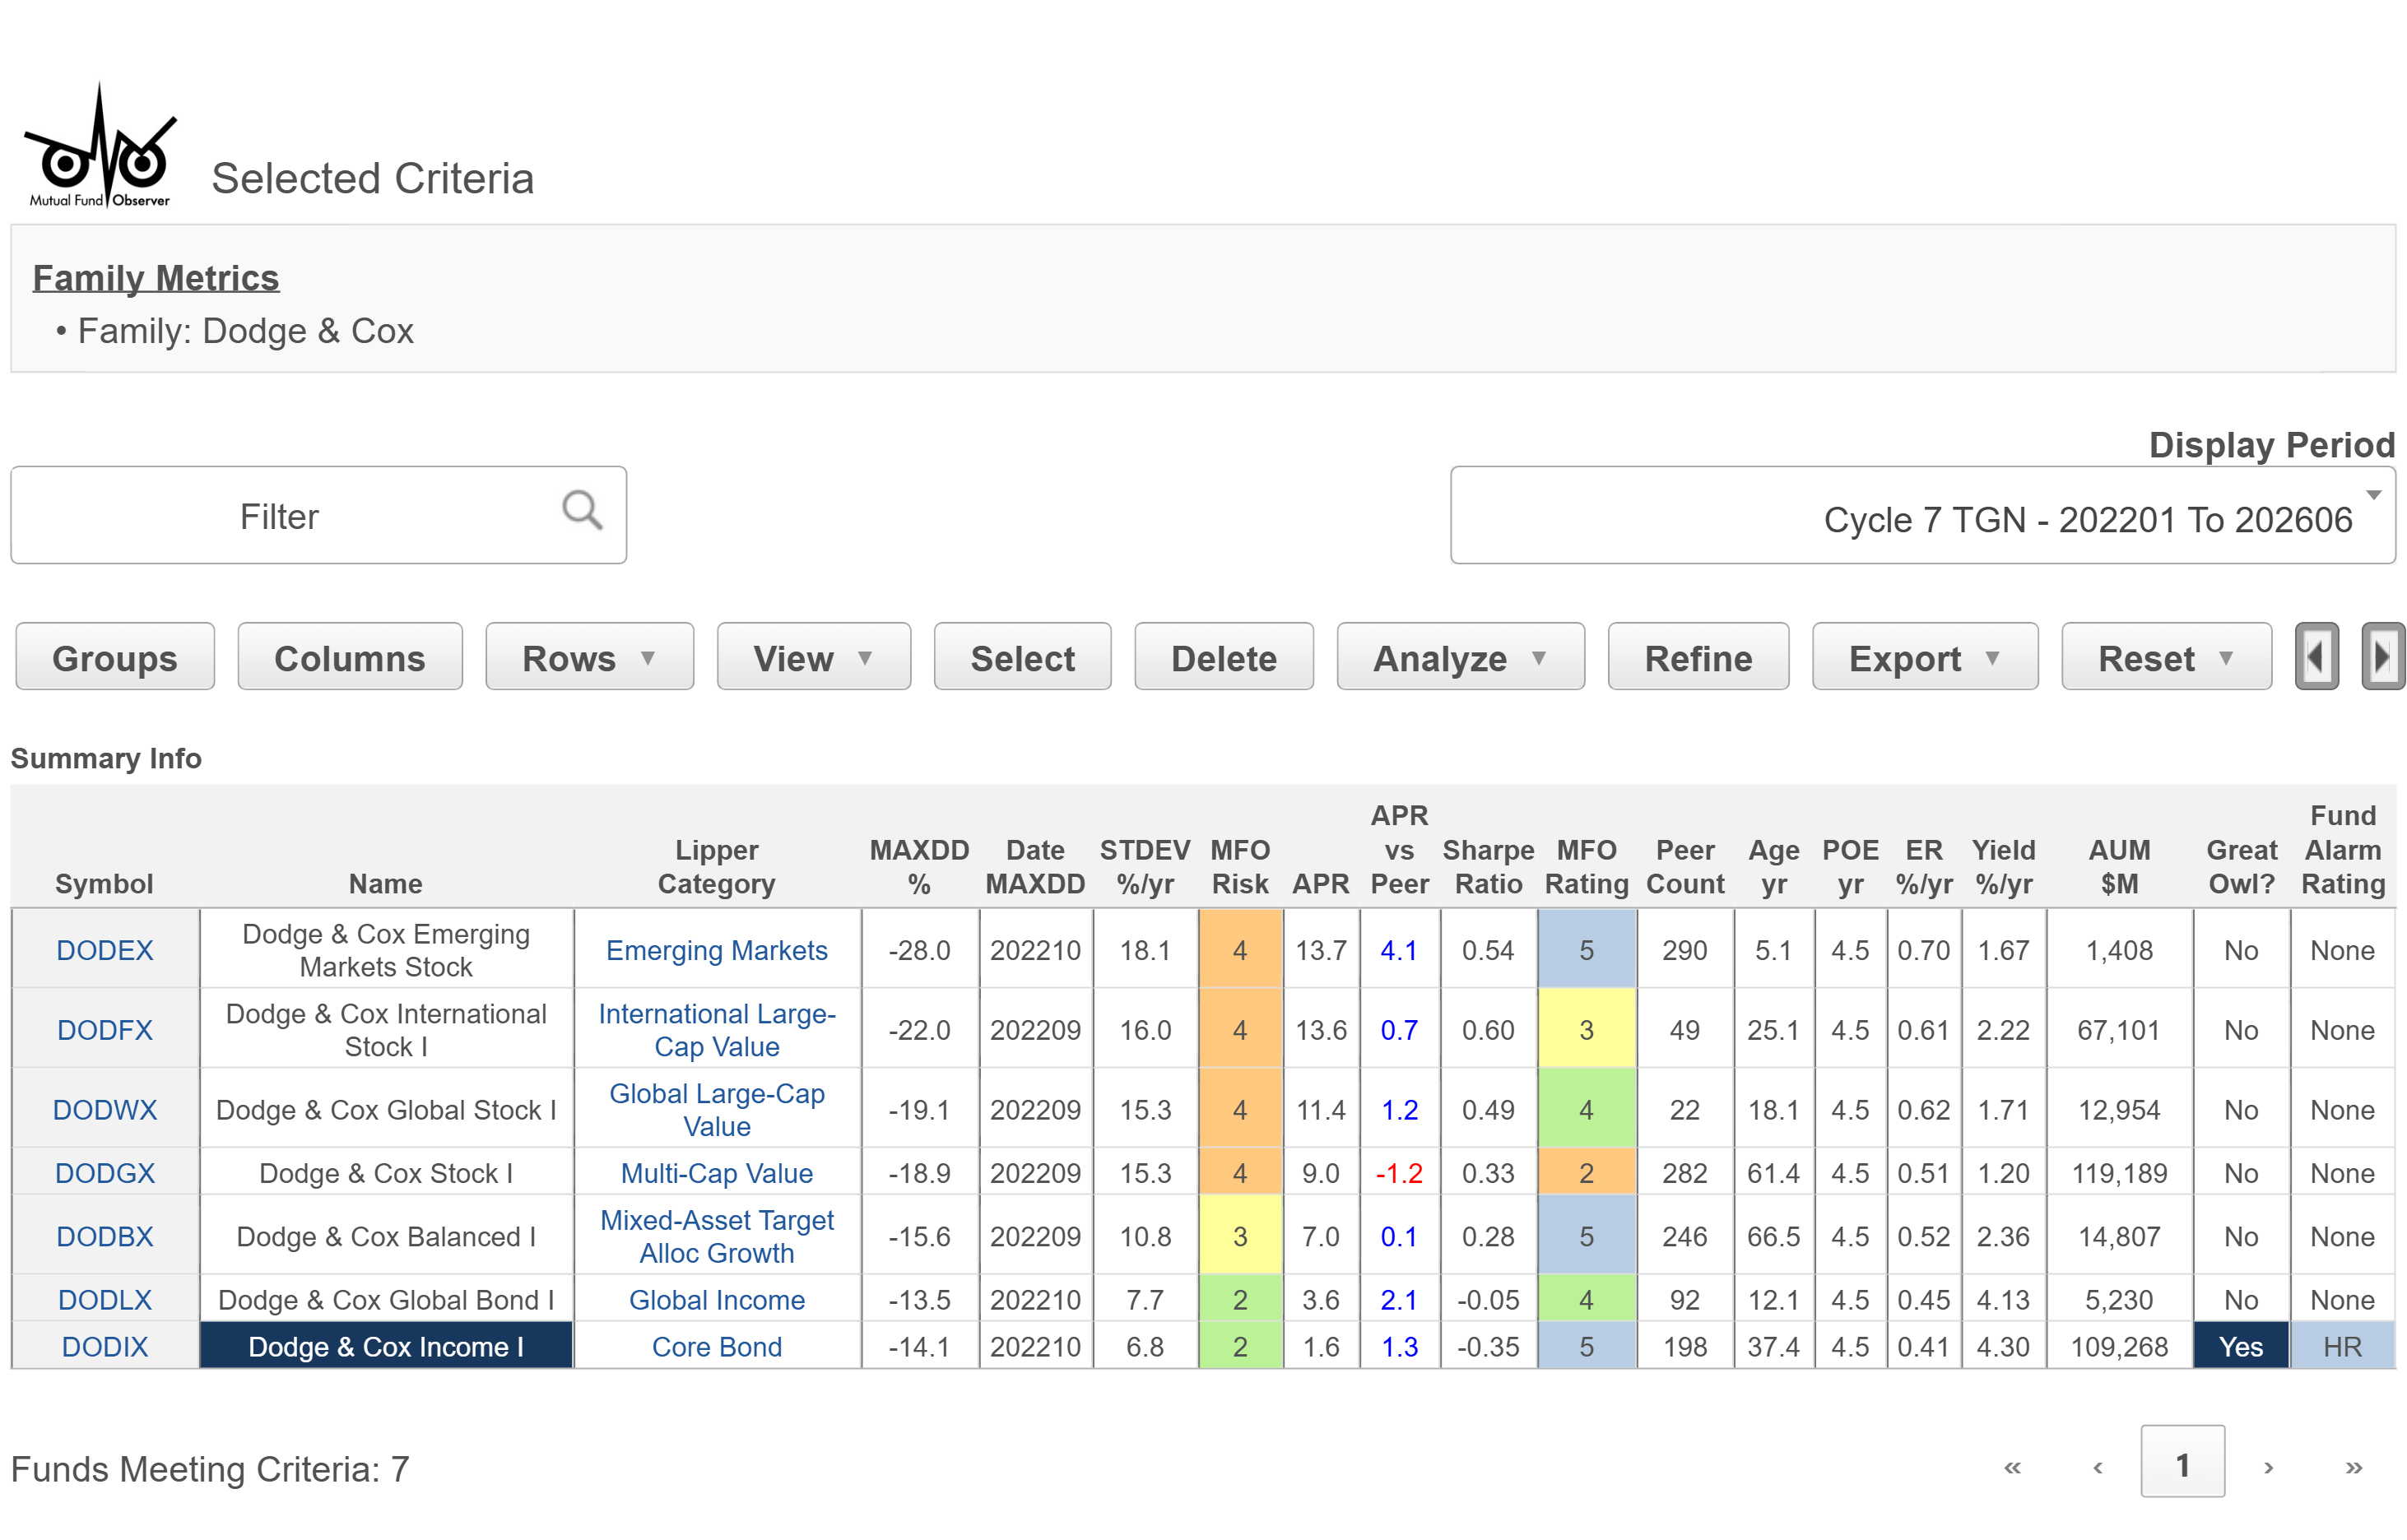The width and height of the screenshot is (2407, 1540).
Task: Open the Family Metrics heading link
Action: (156, 278)
